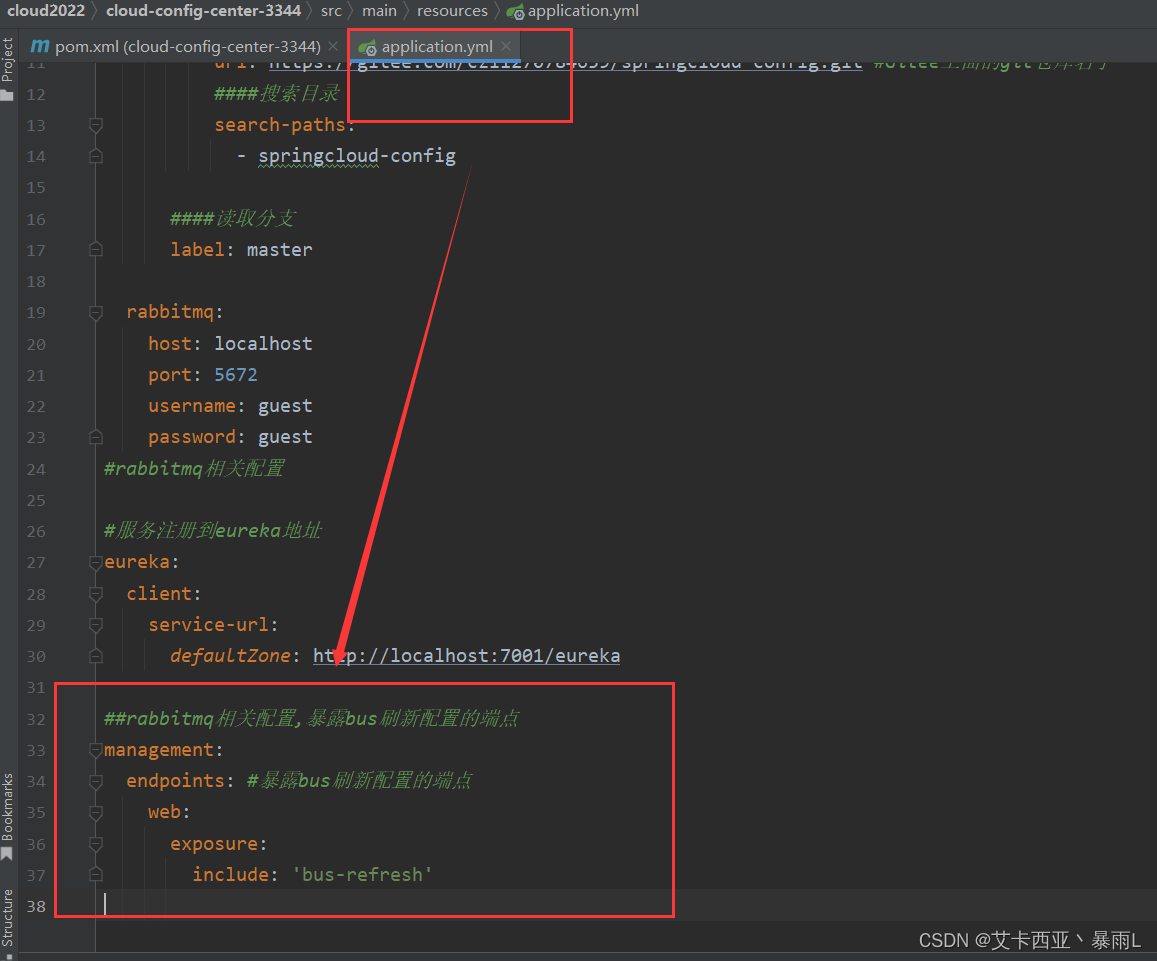Click the web key on line 35

(165, 812)
